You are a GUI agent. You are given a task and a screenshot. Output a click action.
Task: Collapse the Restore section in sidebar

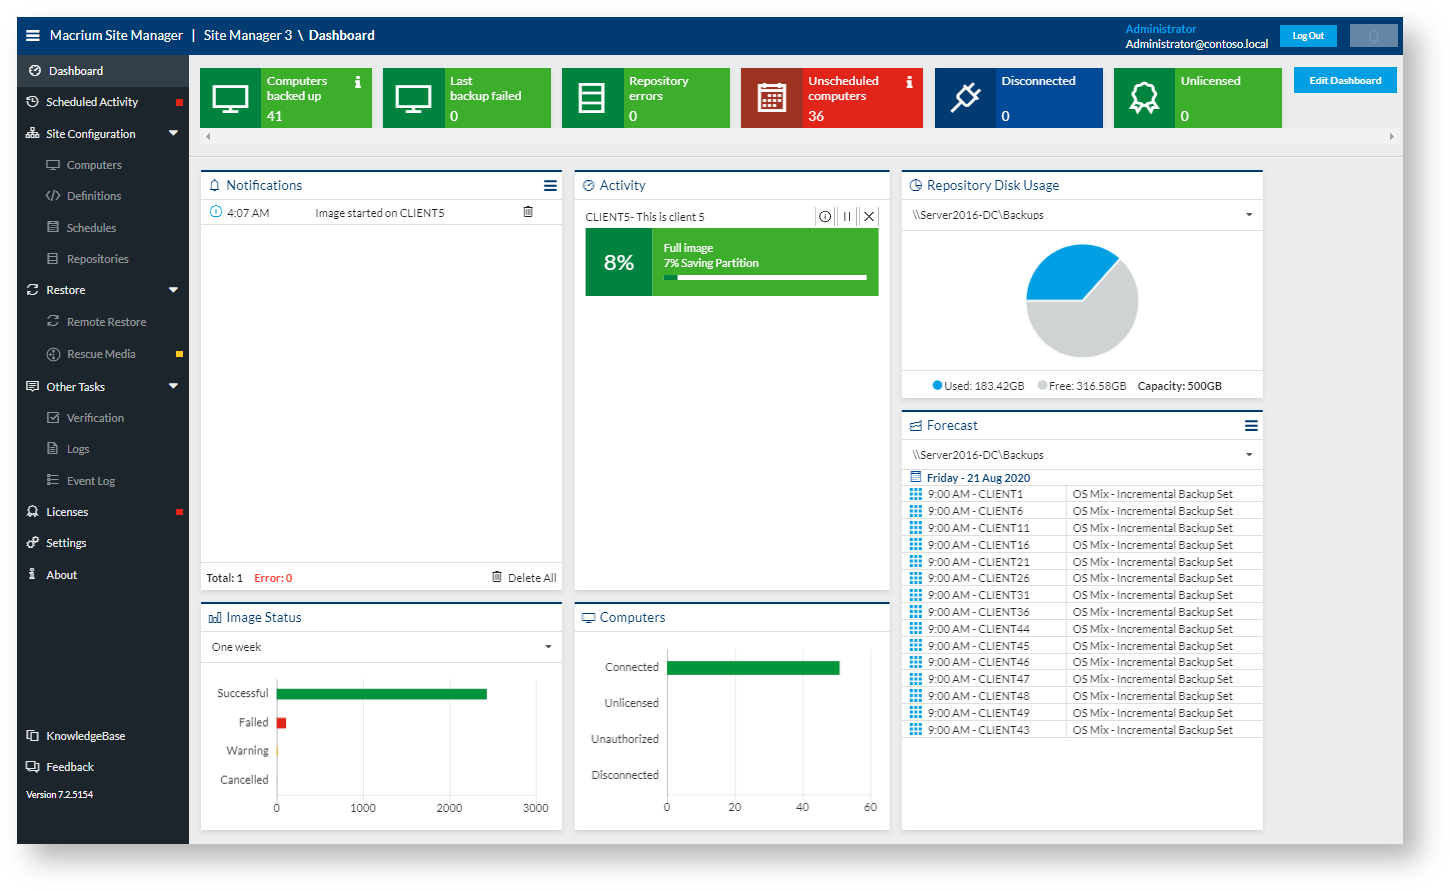pos(173,290)
